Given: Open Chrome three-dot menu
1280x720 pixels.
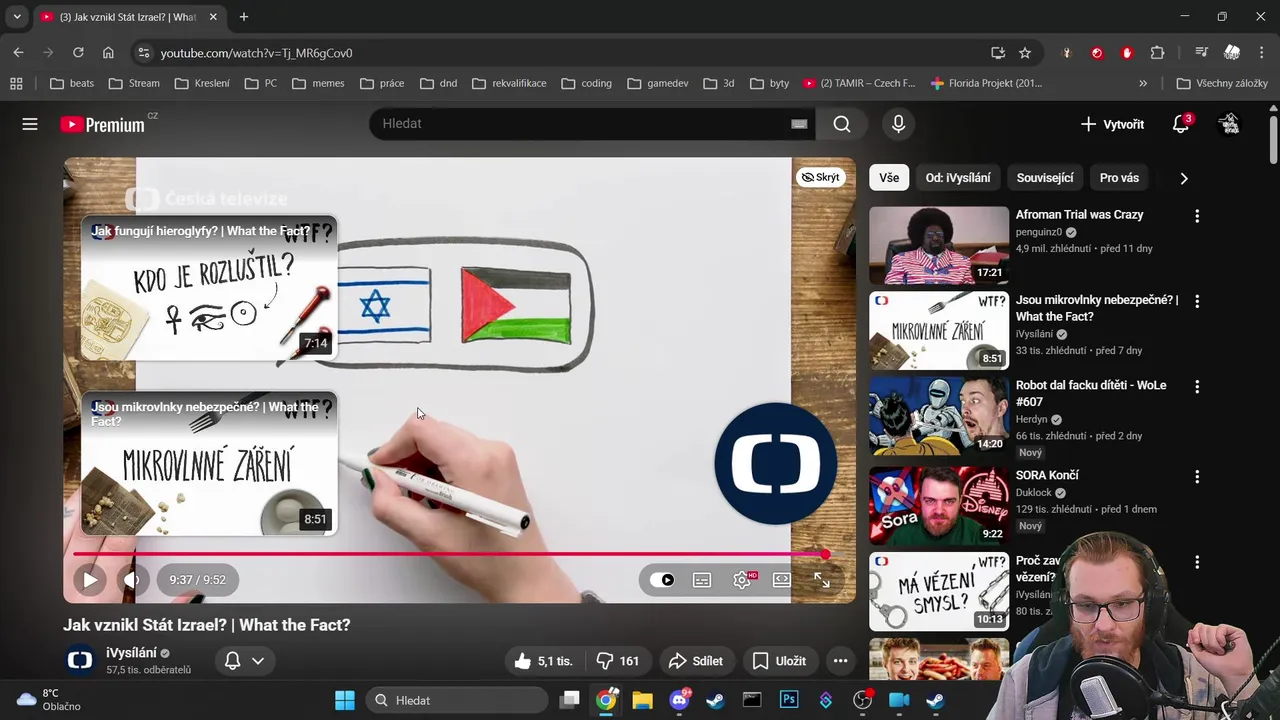Looking at the screenshot, I should 1261,53.
